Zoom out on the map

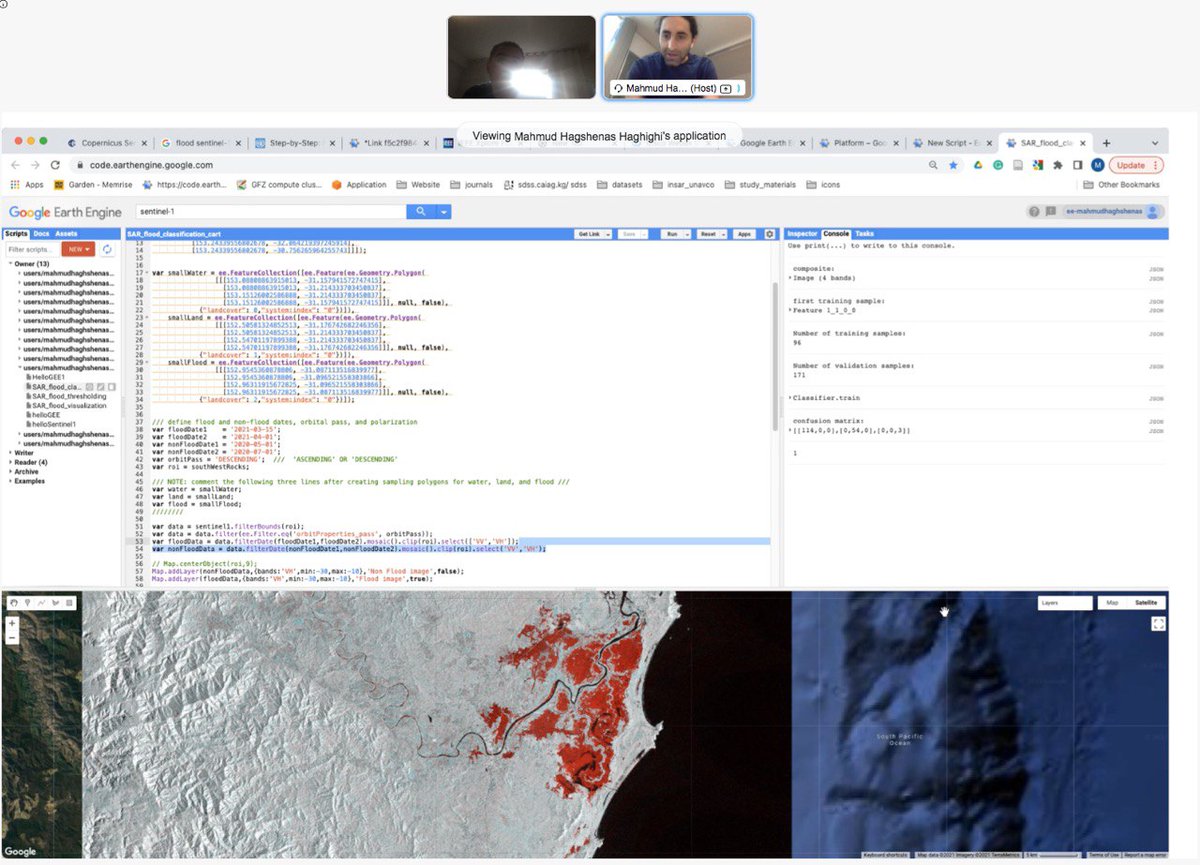coord(12,636)
